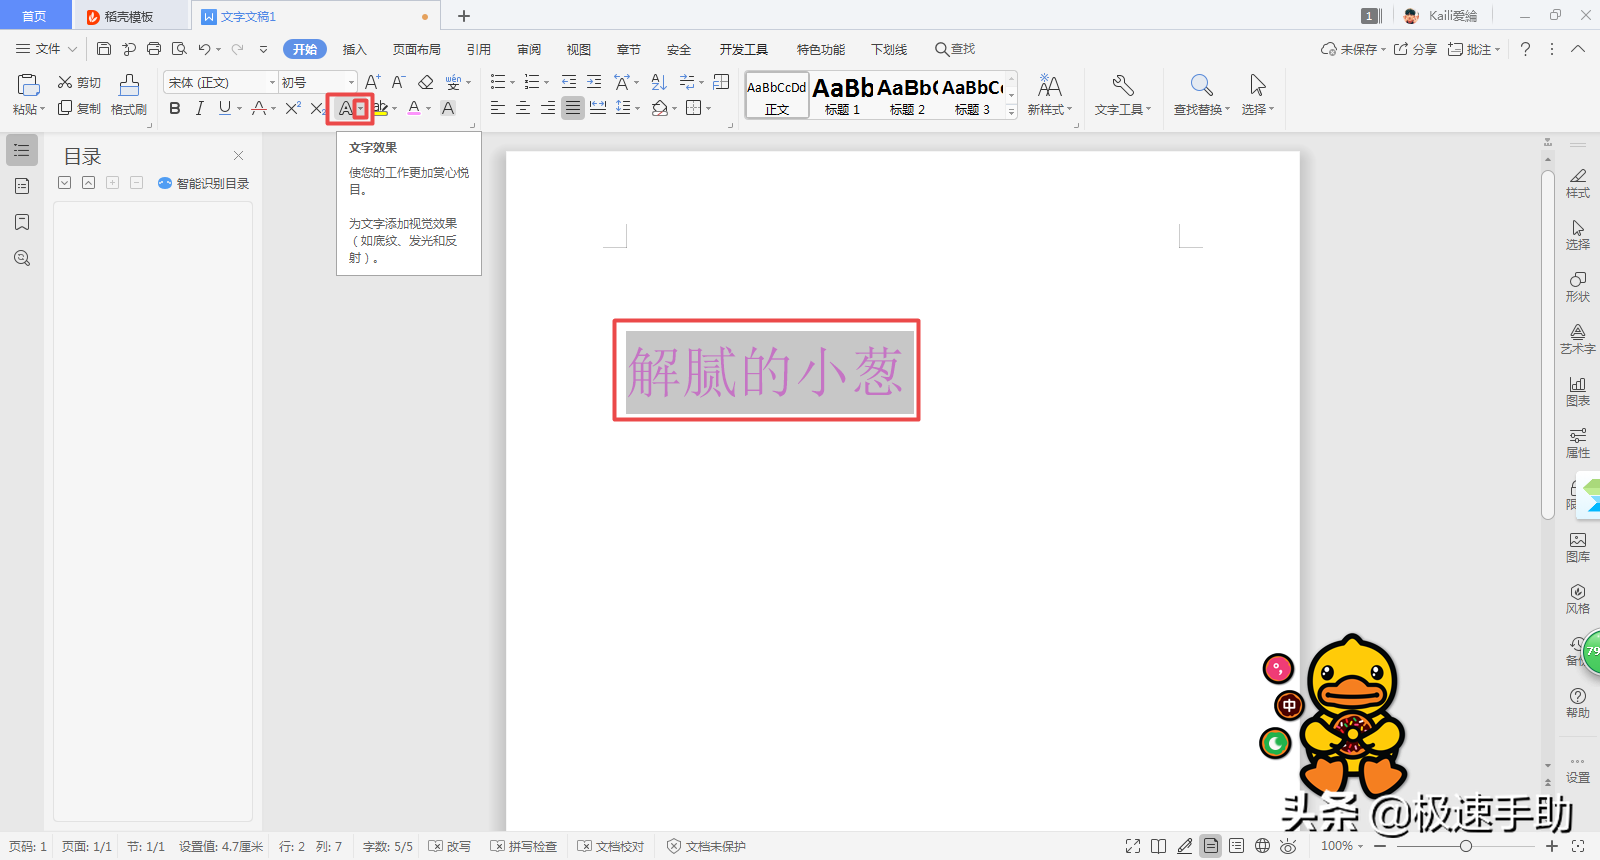Switch to the 引用 ribbon tab

[479, 49]
